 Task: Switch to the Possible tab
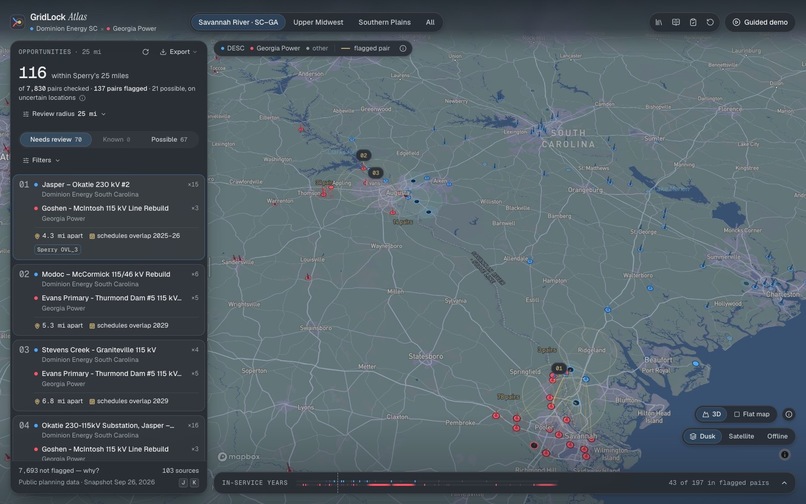(x=169, y=139)
